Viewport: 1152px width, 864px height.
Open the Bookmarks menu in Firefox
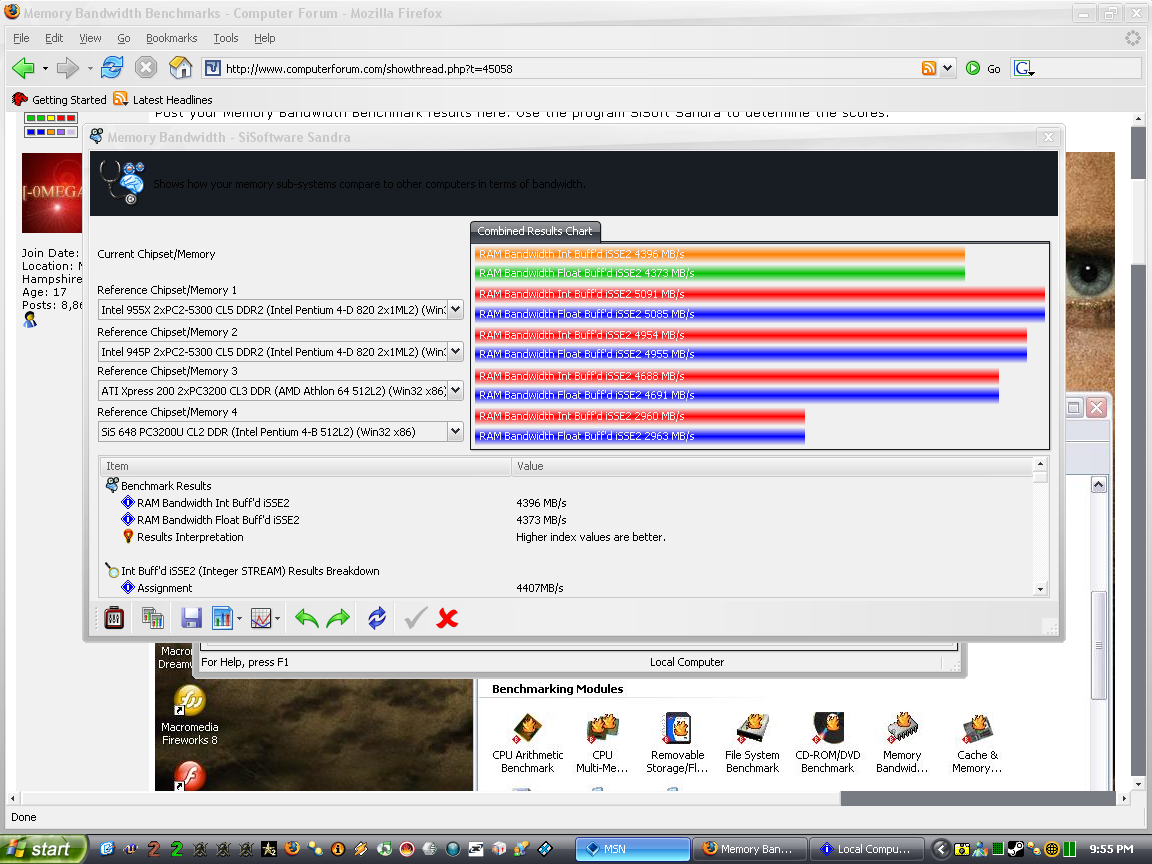point(171,38)
